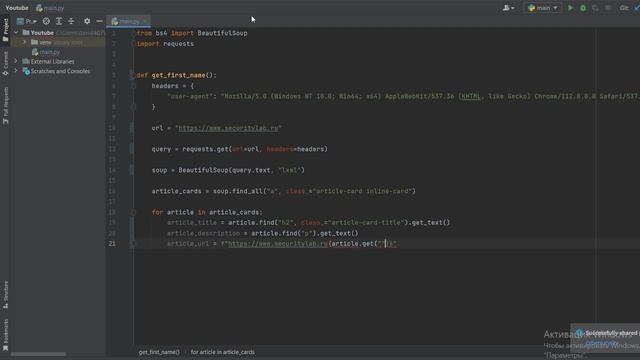Click the Project panel horizontal scrollbar

tap(39, 354)
